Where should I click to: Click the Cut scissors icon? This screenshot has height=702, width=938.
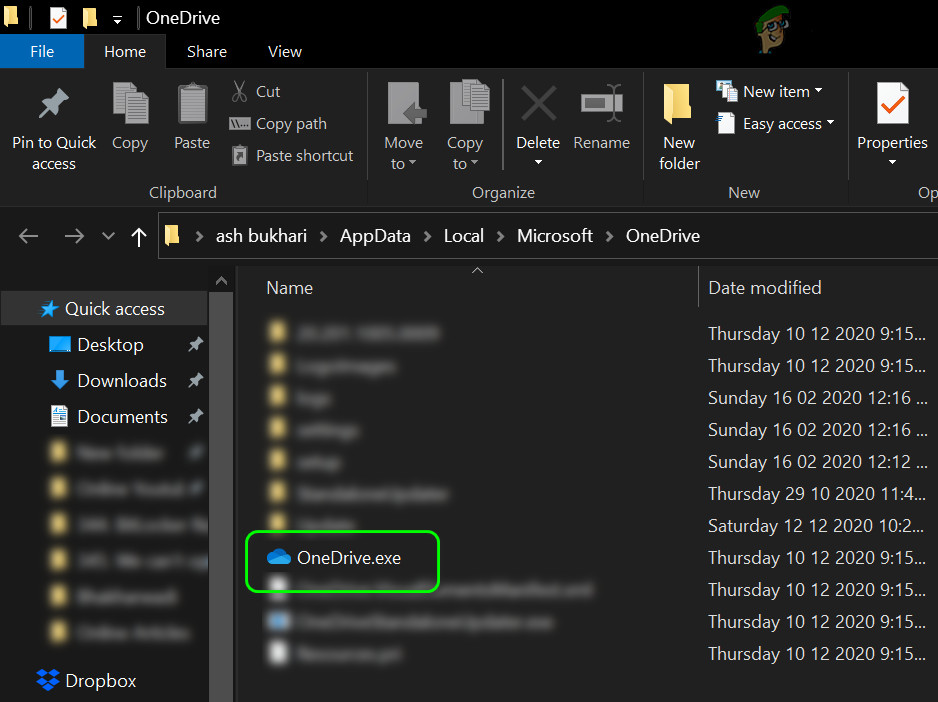239,92
